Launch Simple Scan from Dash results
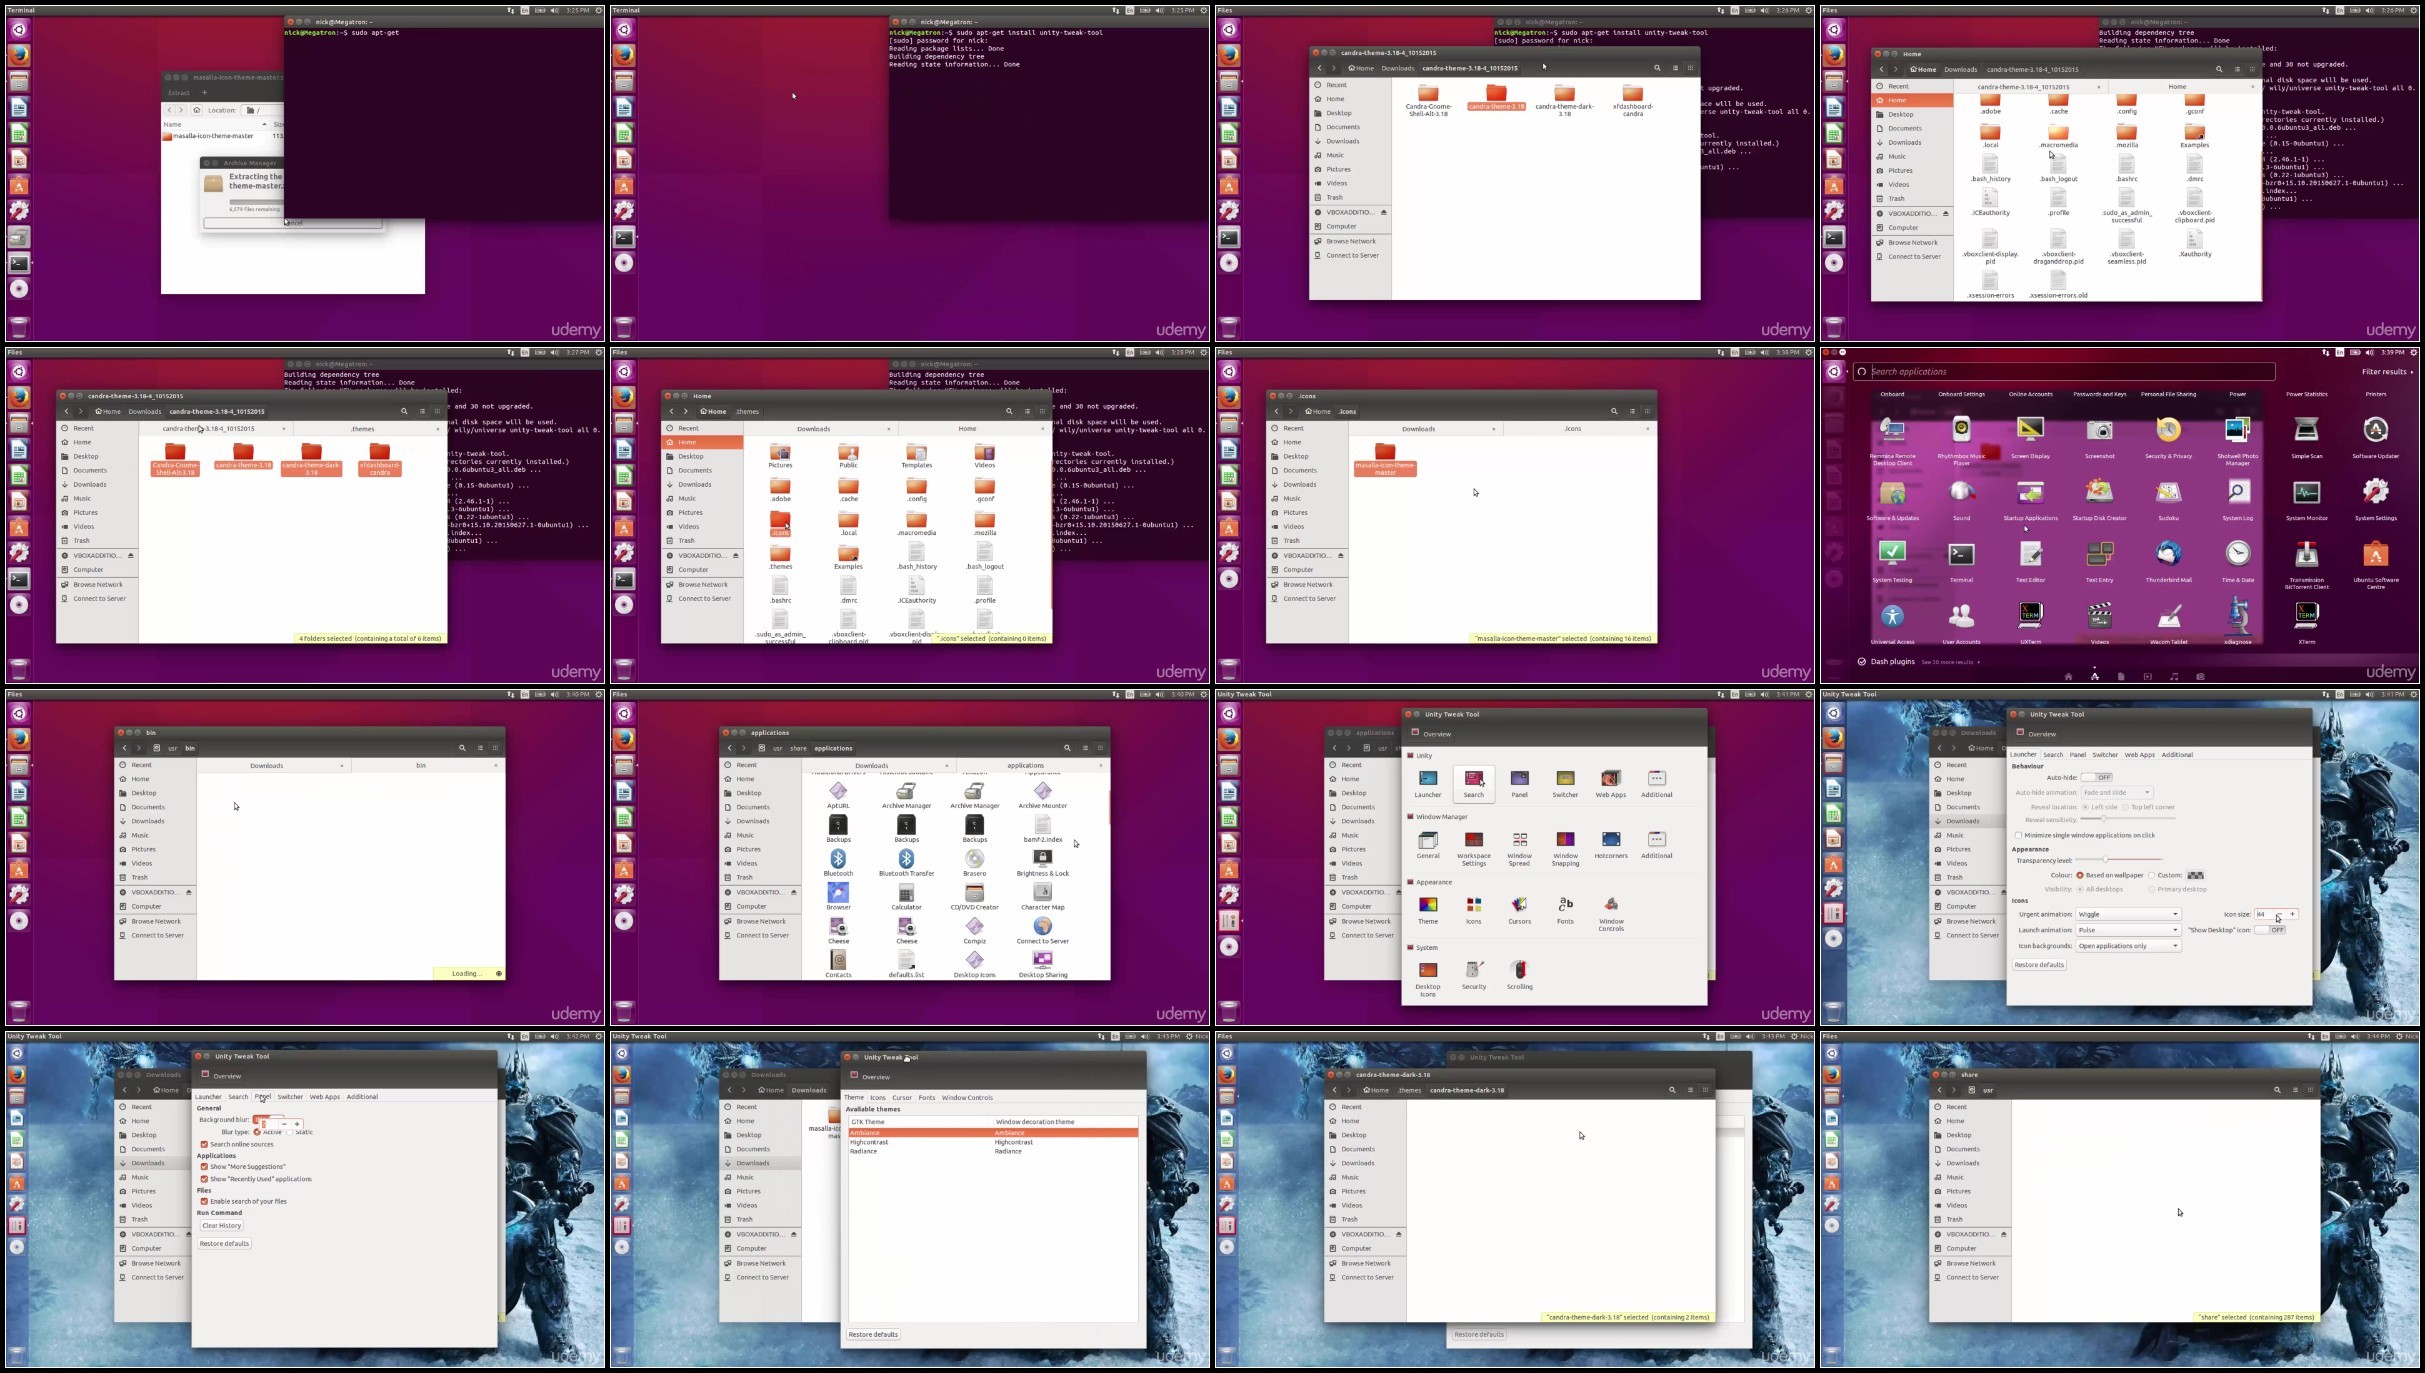This screenshot has height=1373, width=2425. 2306,438
